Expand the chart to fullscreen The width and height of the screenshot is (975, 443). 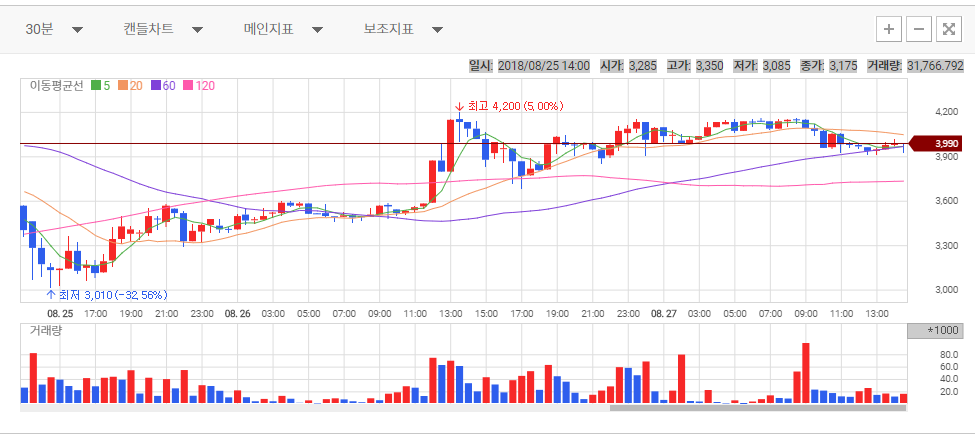[x=948, y=29]
